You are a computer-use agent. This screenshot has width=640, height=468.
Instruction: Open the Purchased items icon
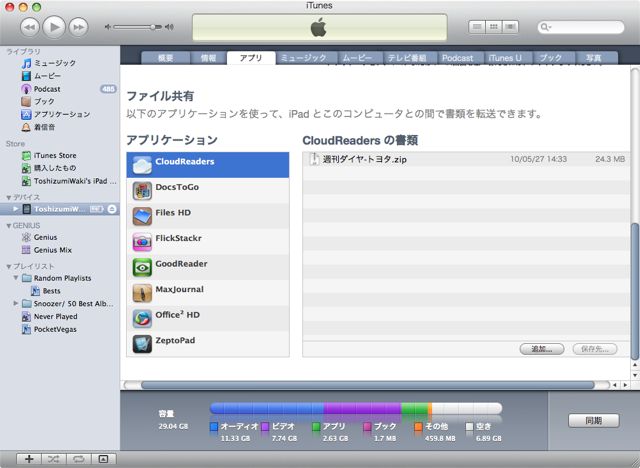coord(26,168)
